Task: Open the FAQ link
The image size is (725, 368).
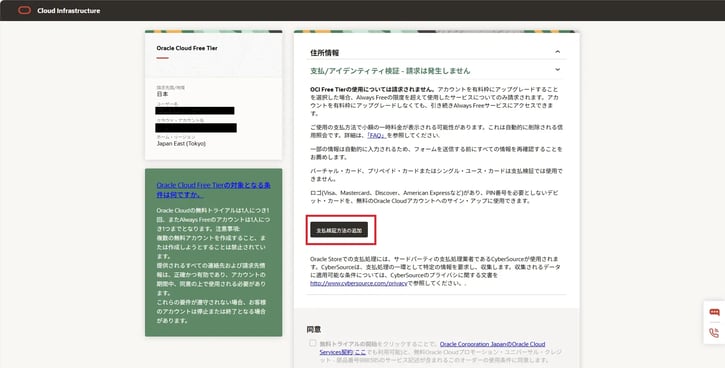Action: pyautogui.click(x=377, y=135)
